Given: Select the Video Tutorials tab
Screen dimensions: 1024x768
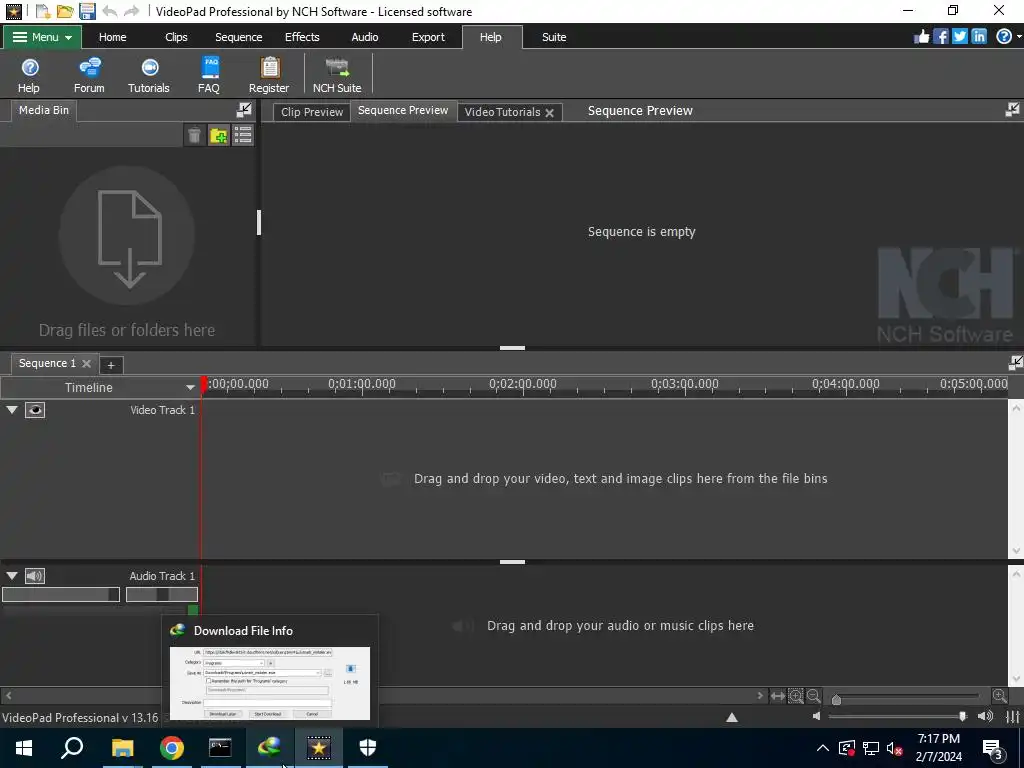Looking at the screenshot, I should click(x=502, y=112).
